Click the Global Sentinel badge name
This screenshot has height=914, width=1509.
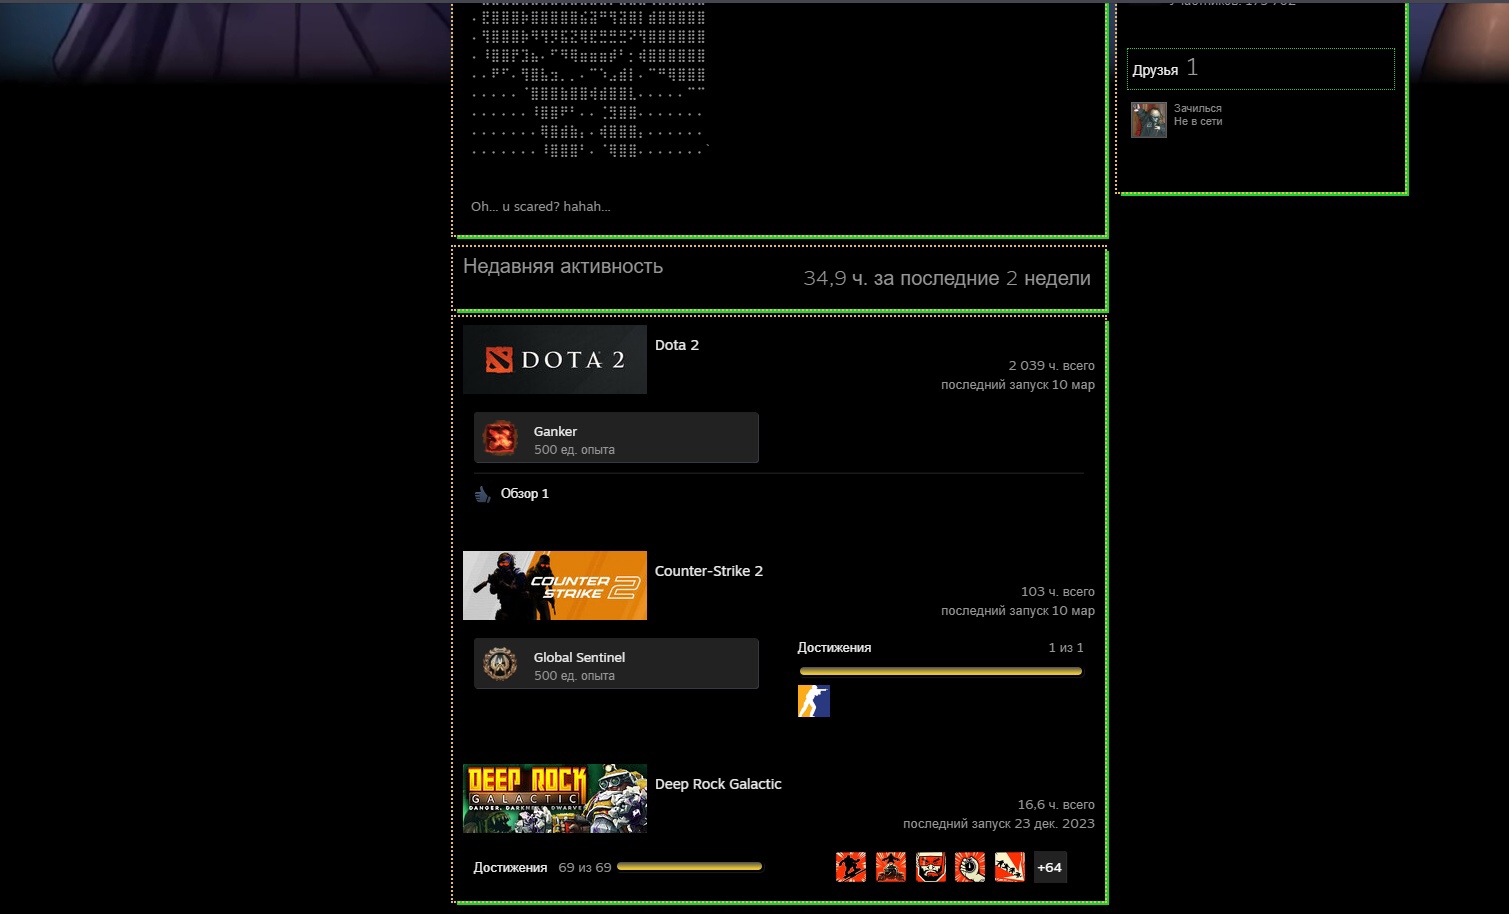click(579, 657)
